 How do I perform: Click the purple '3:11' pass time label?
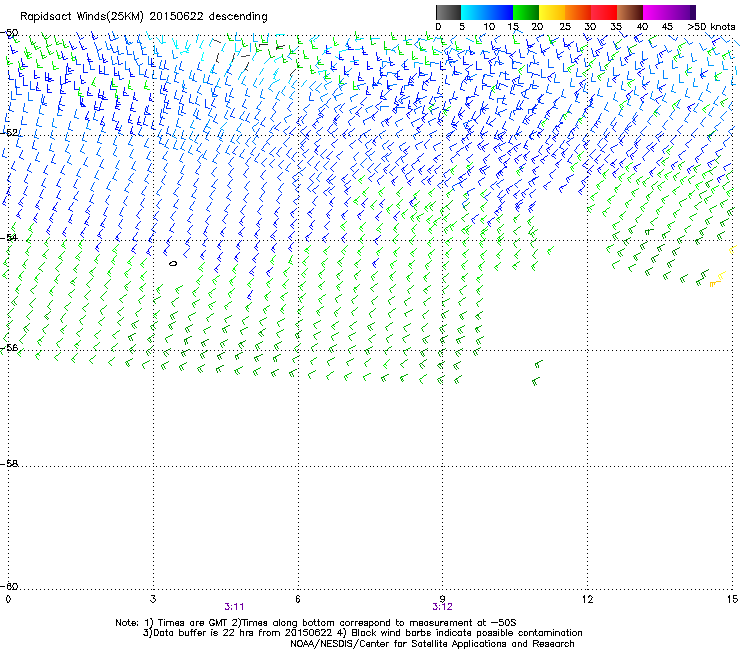pyautogui.click(x=235, y=607)
